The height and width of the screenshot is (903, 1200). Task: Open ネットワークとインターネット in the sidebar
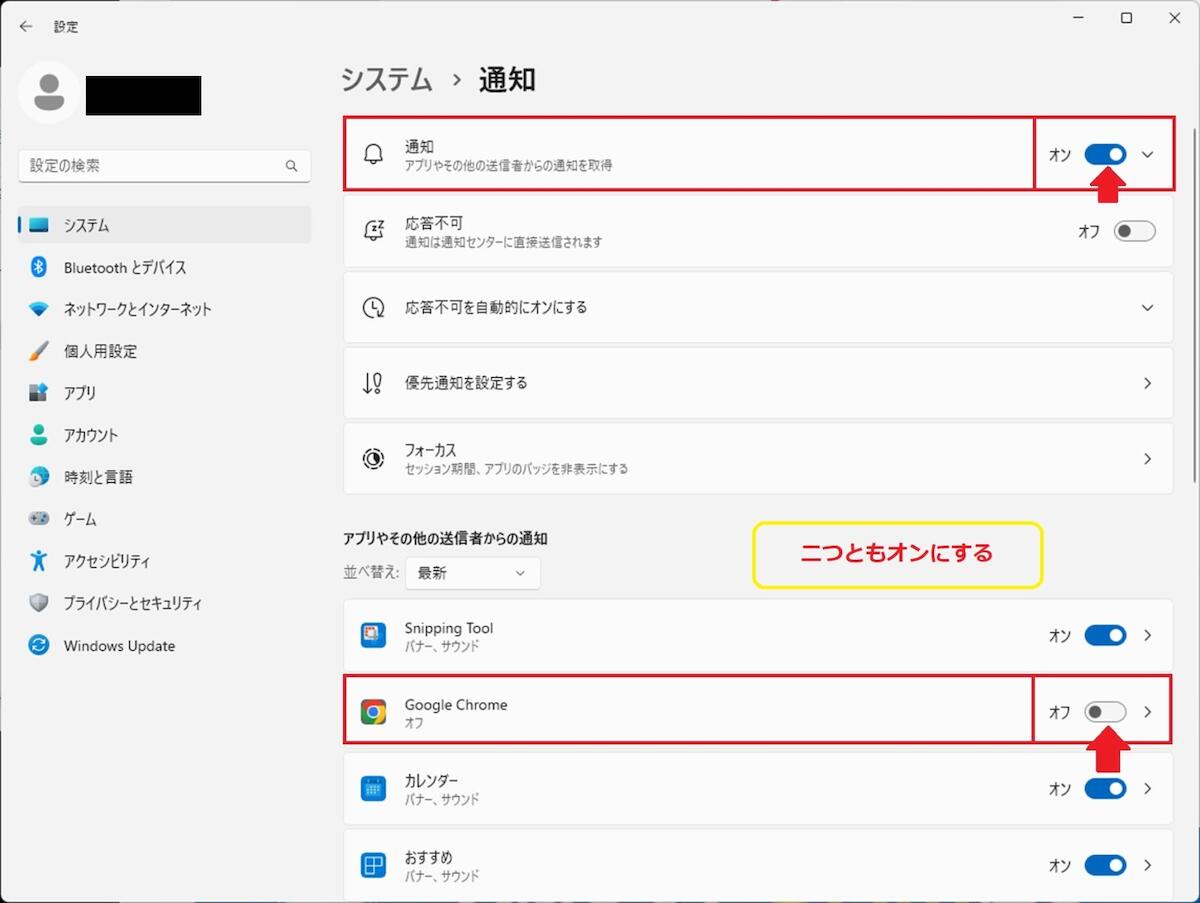tap(137, 310)
